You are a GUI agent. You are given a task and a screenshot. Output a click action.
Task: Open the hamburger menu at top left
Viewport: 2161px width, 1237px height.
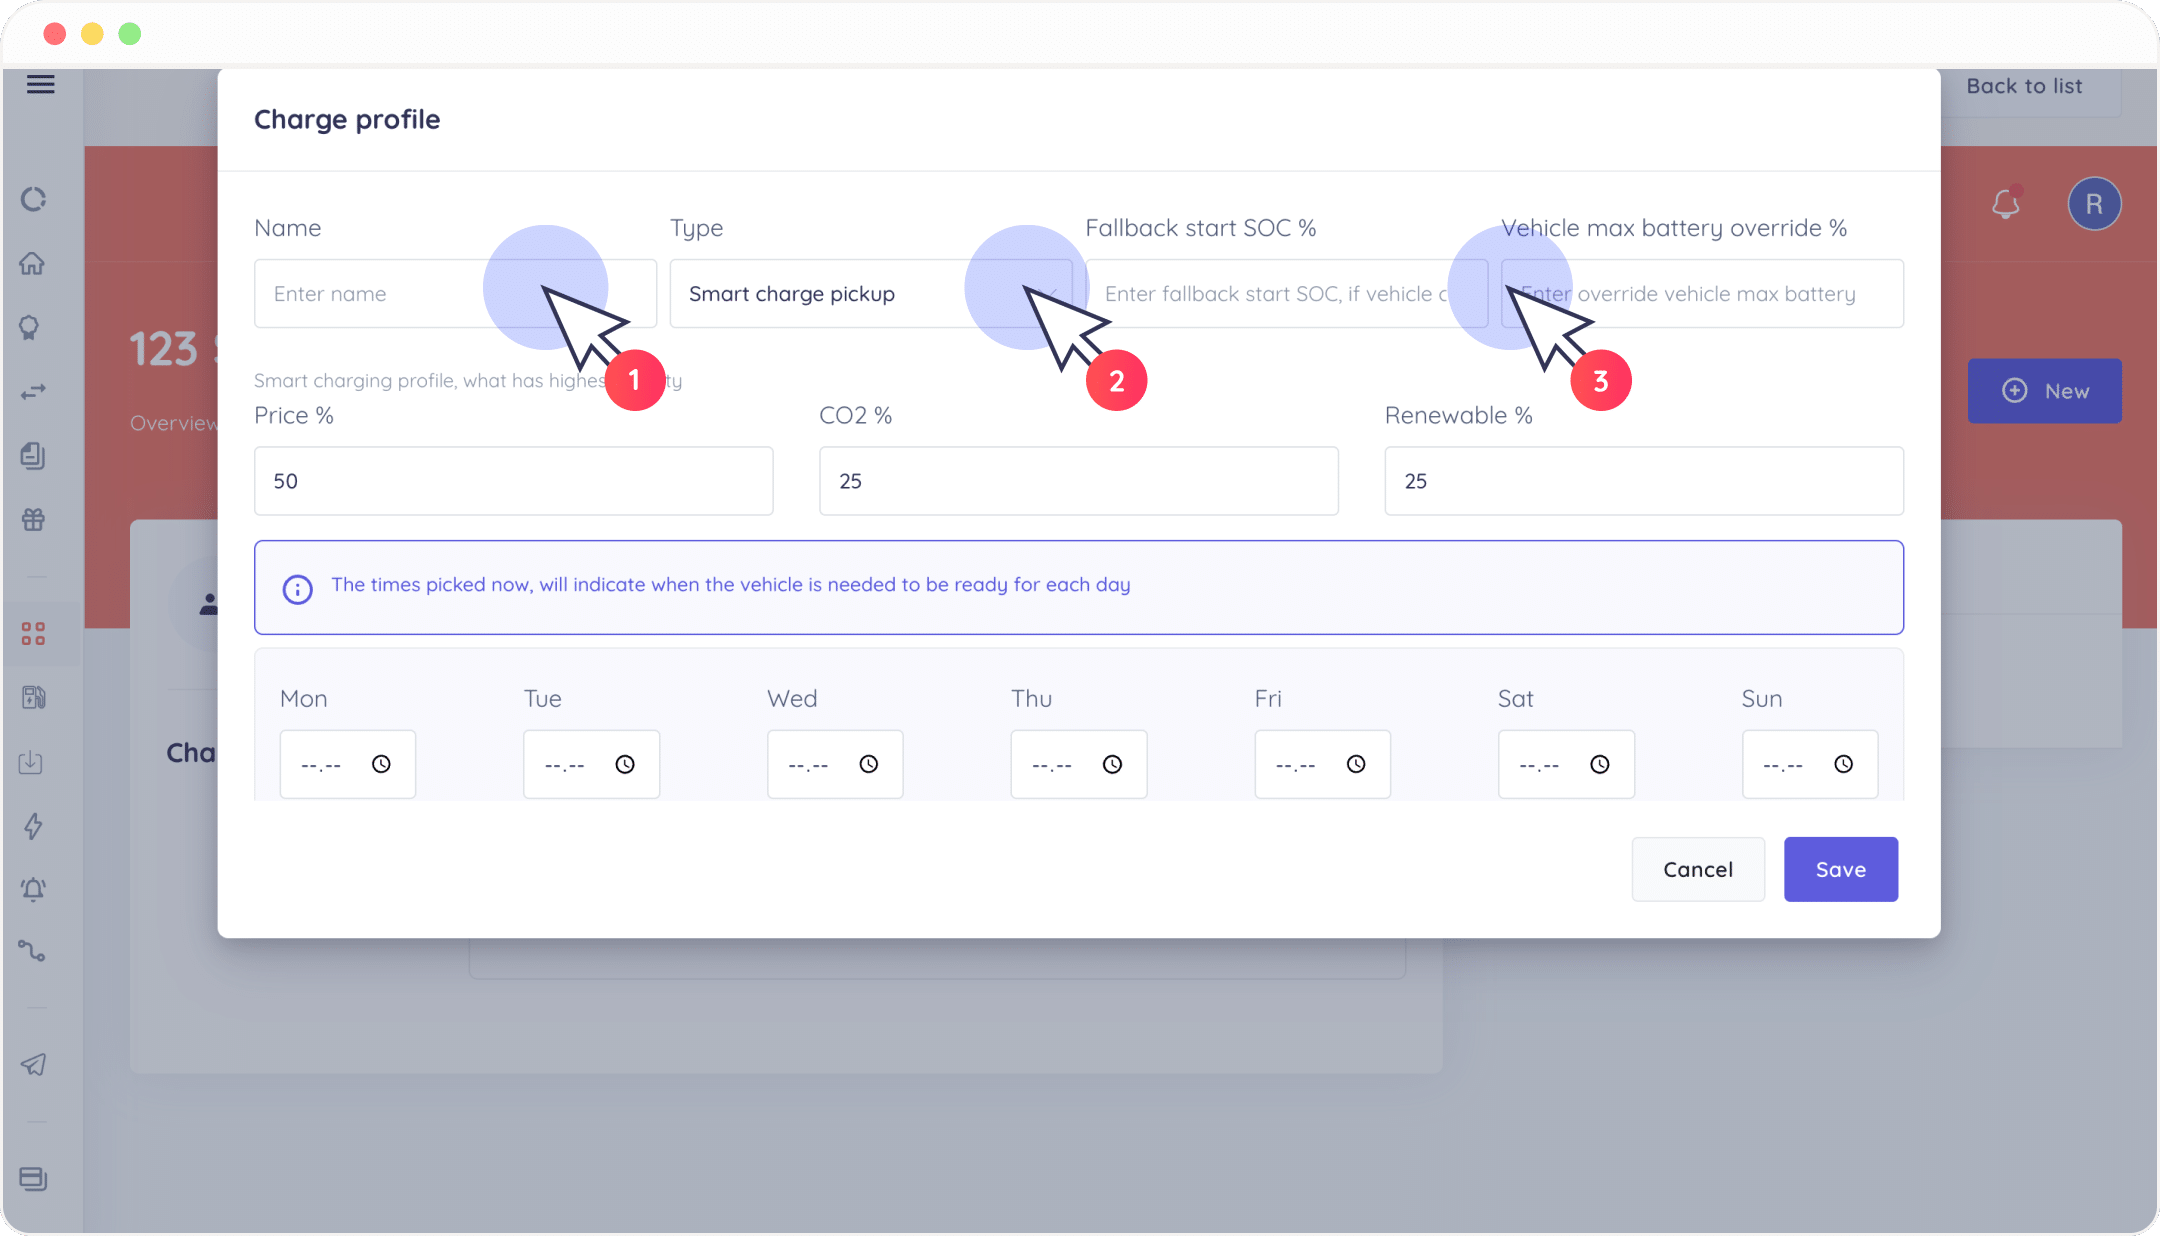(41, 84)
